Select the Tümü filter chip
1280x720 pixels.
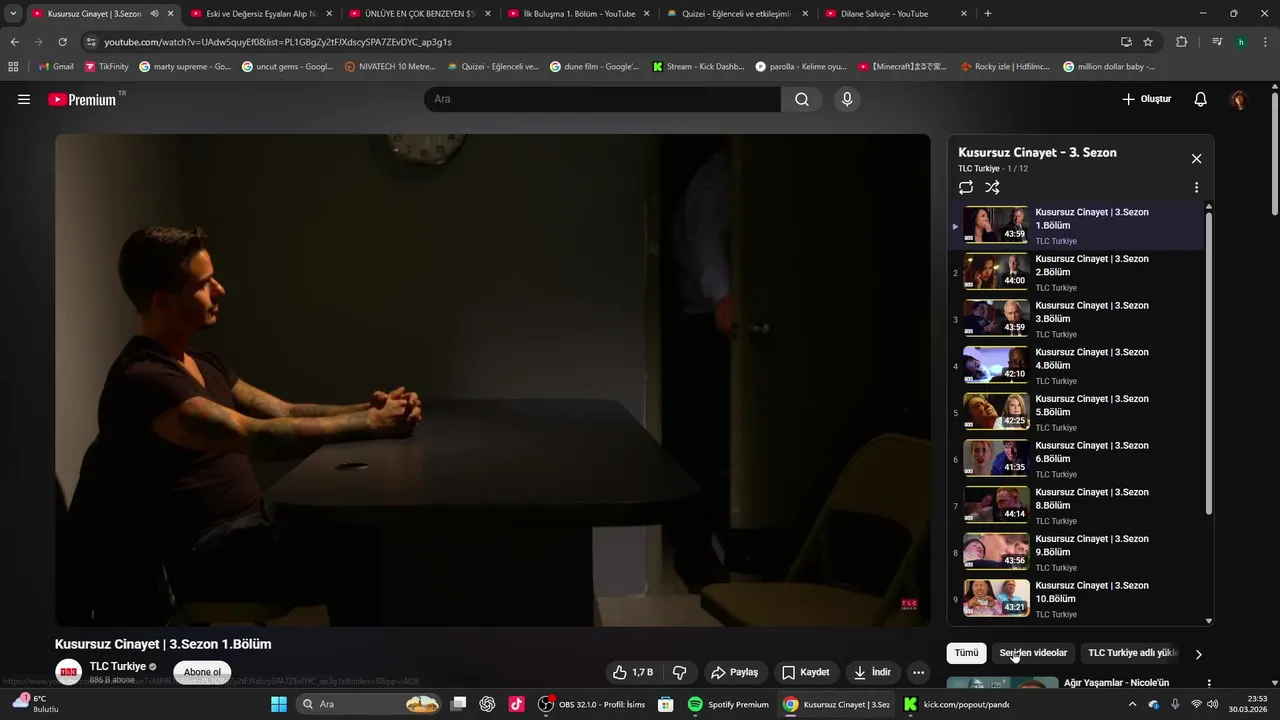pyautogui.click(x=966, y=653)
